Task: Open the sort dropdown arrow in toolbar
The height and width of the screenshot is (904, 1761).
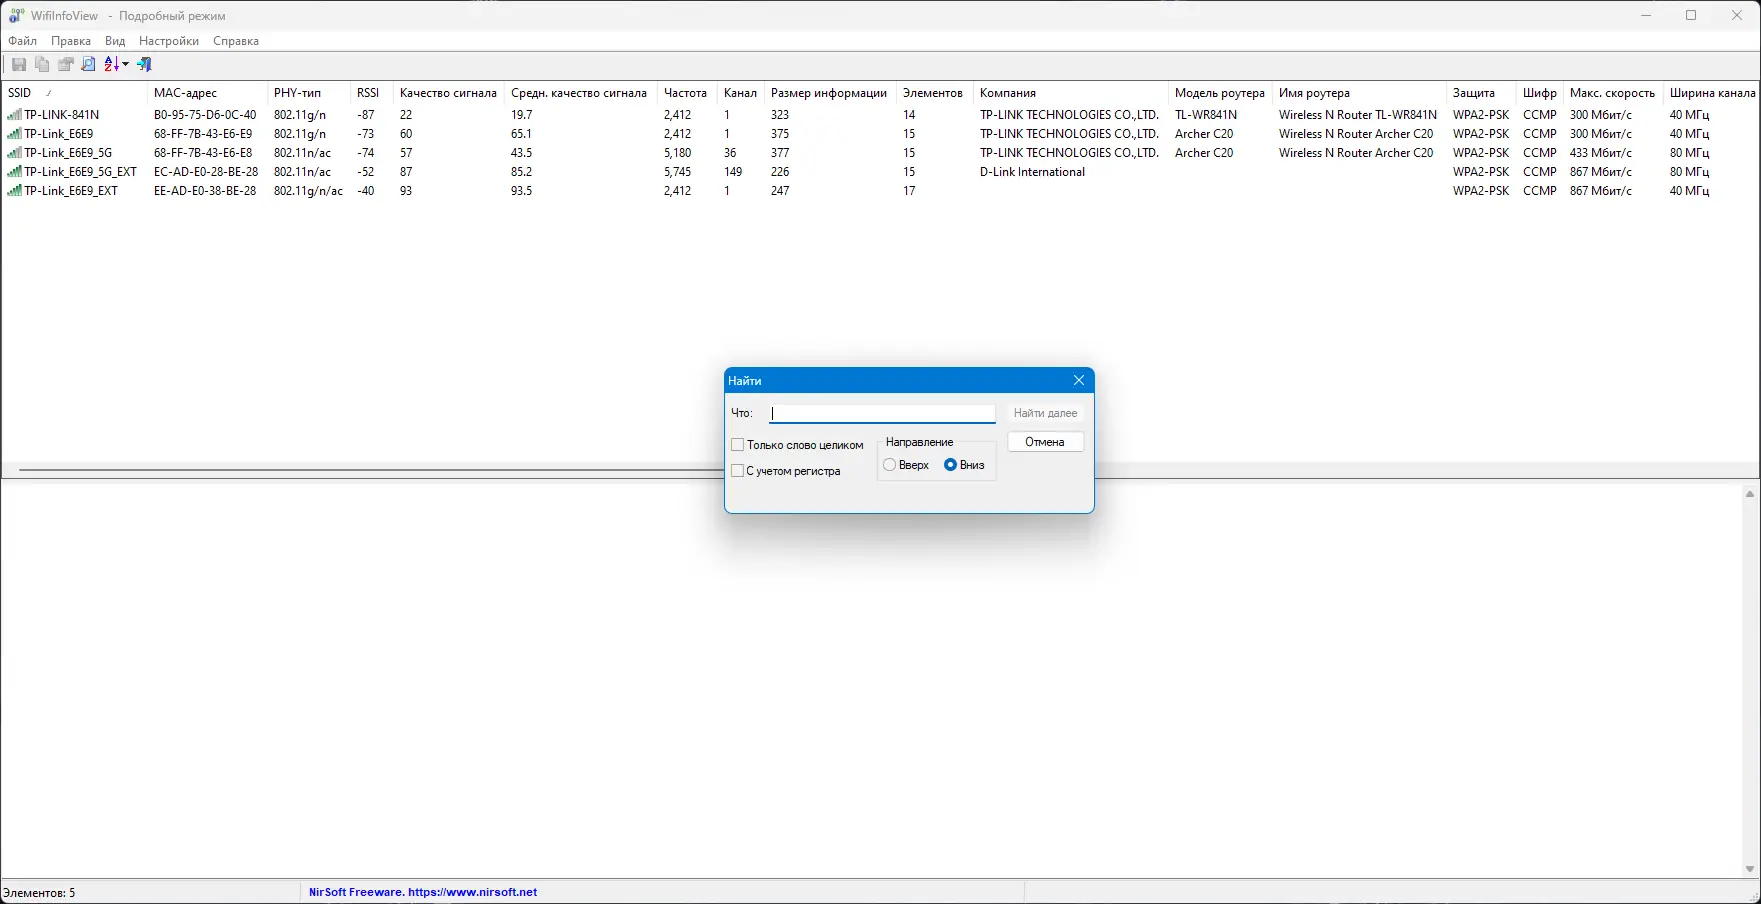Action: click(126, 64)
